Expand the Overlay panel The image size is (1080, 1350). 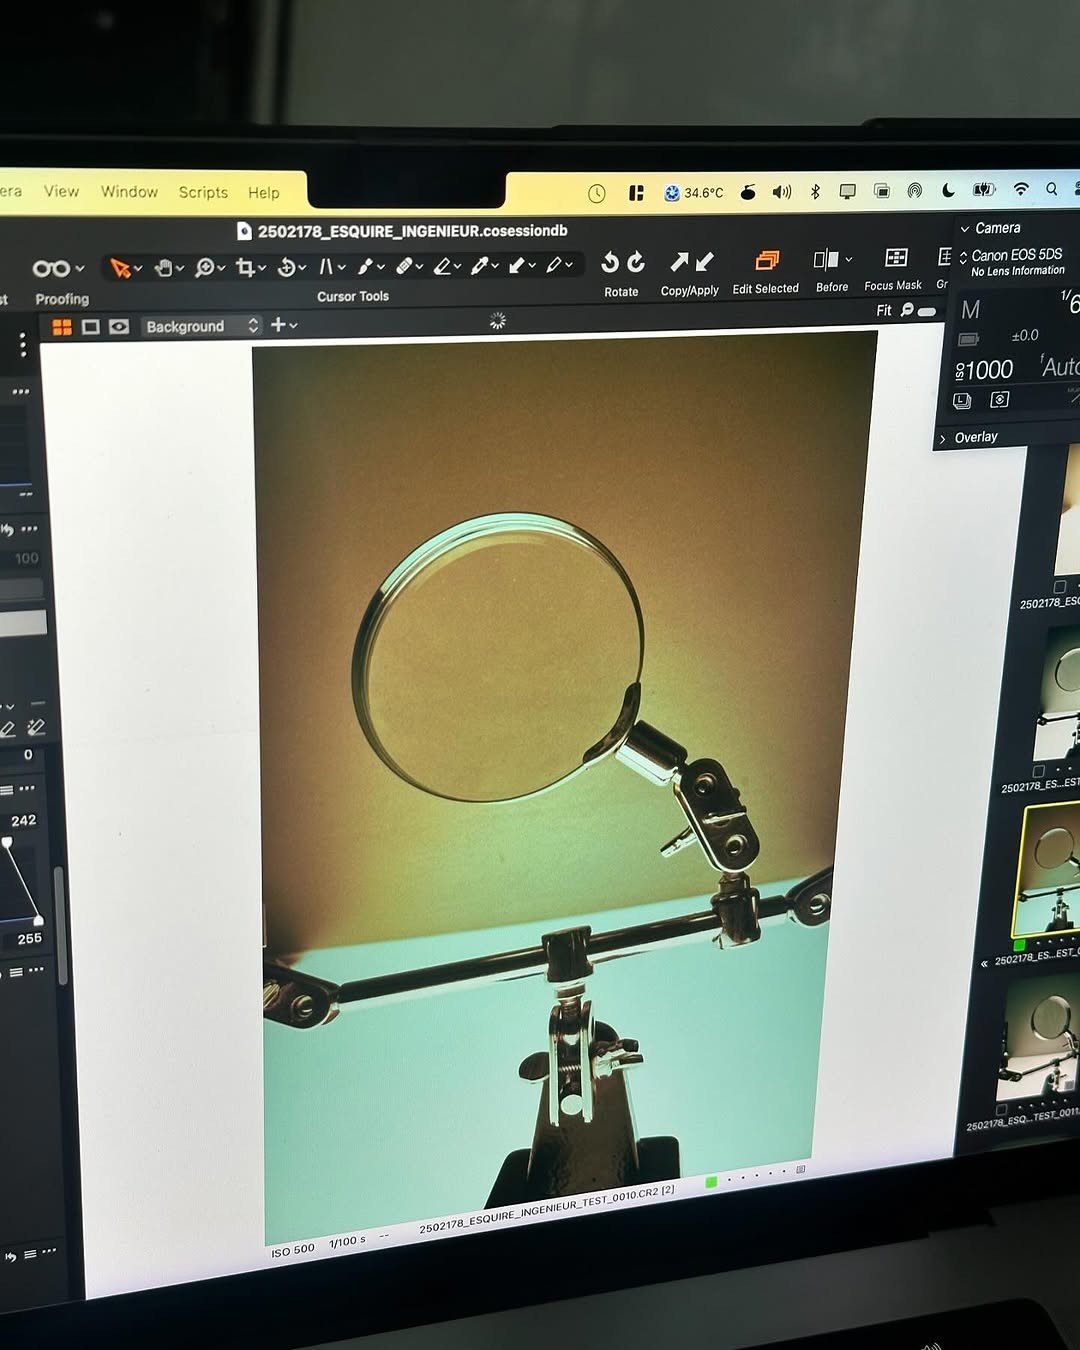point(943,438)
